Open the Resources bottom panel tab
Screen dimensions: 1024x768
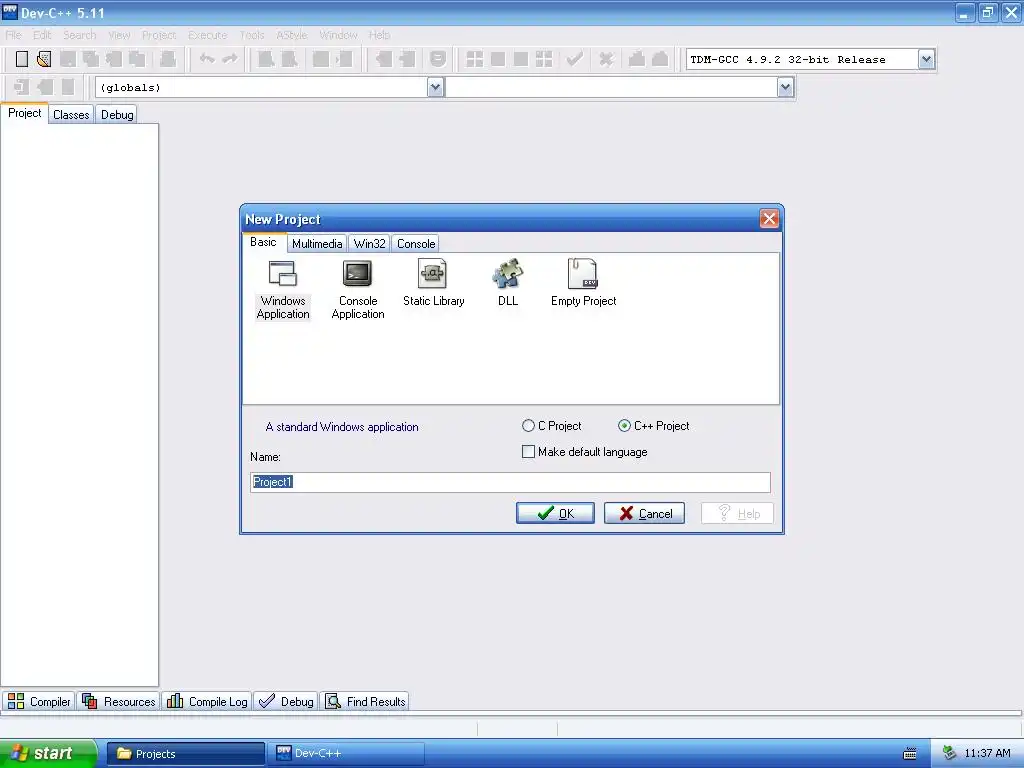[119, 701]
